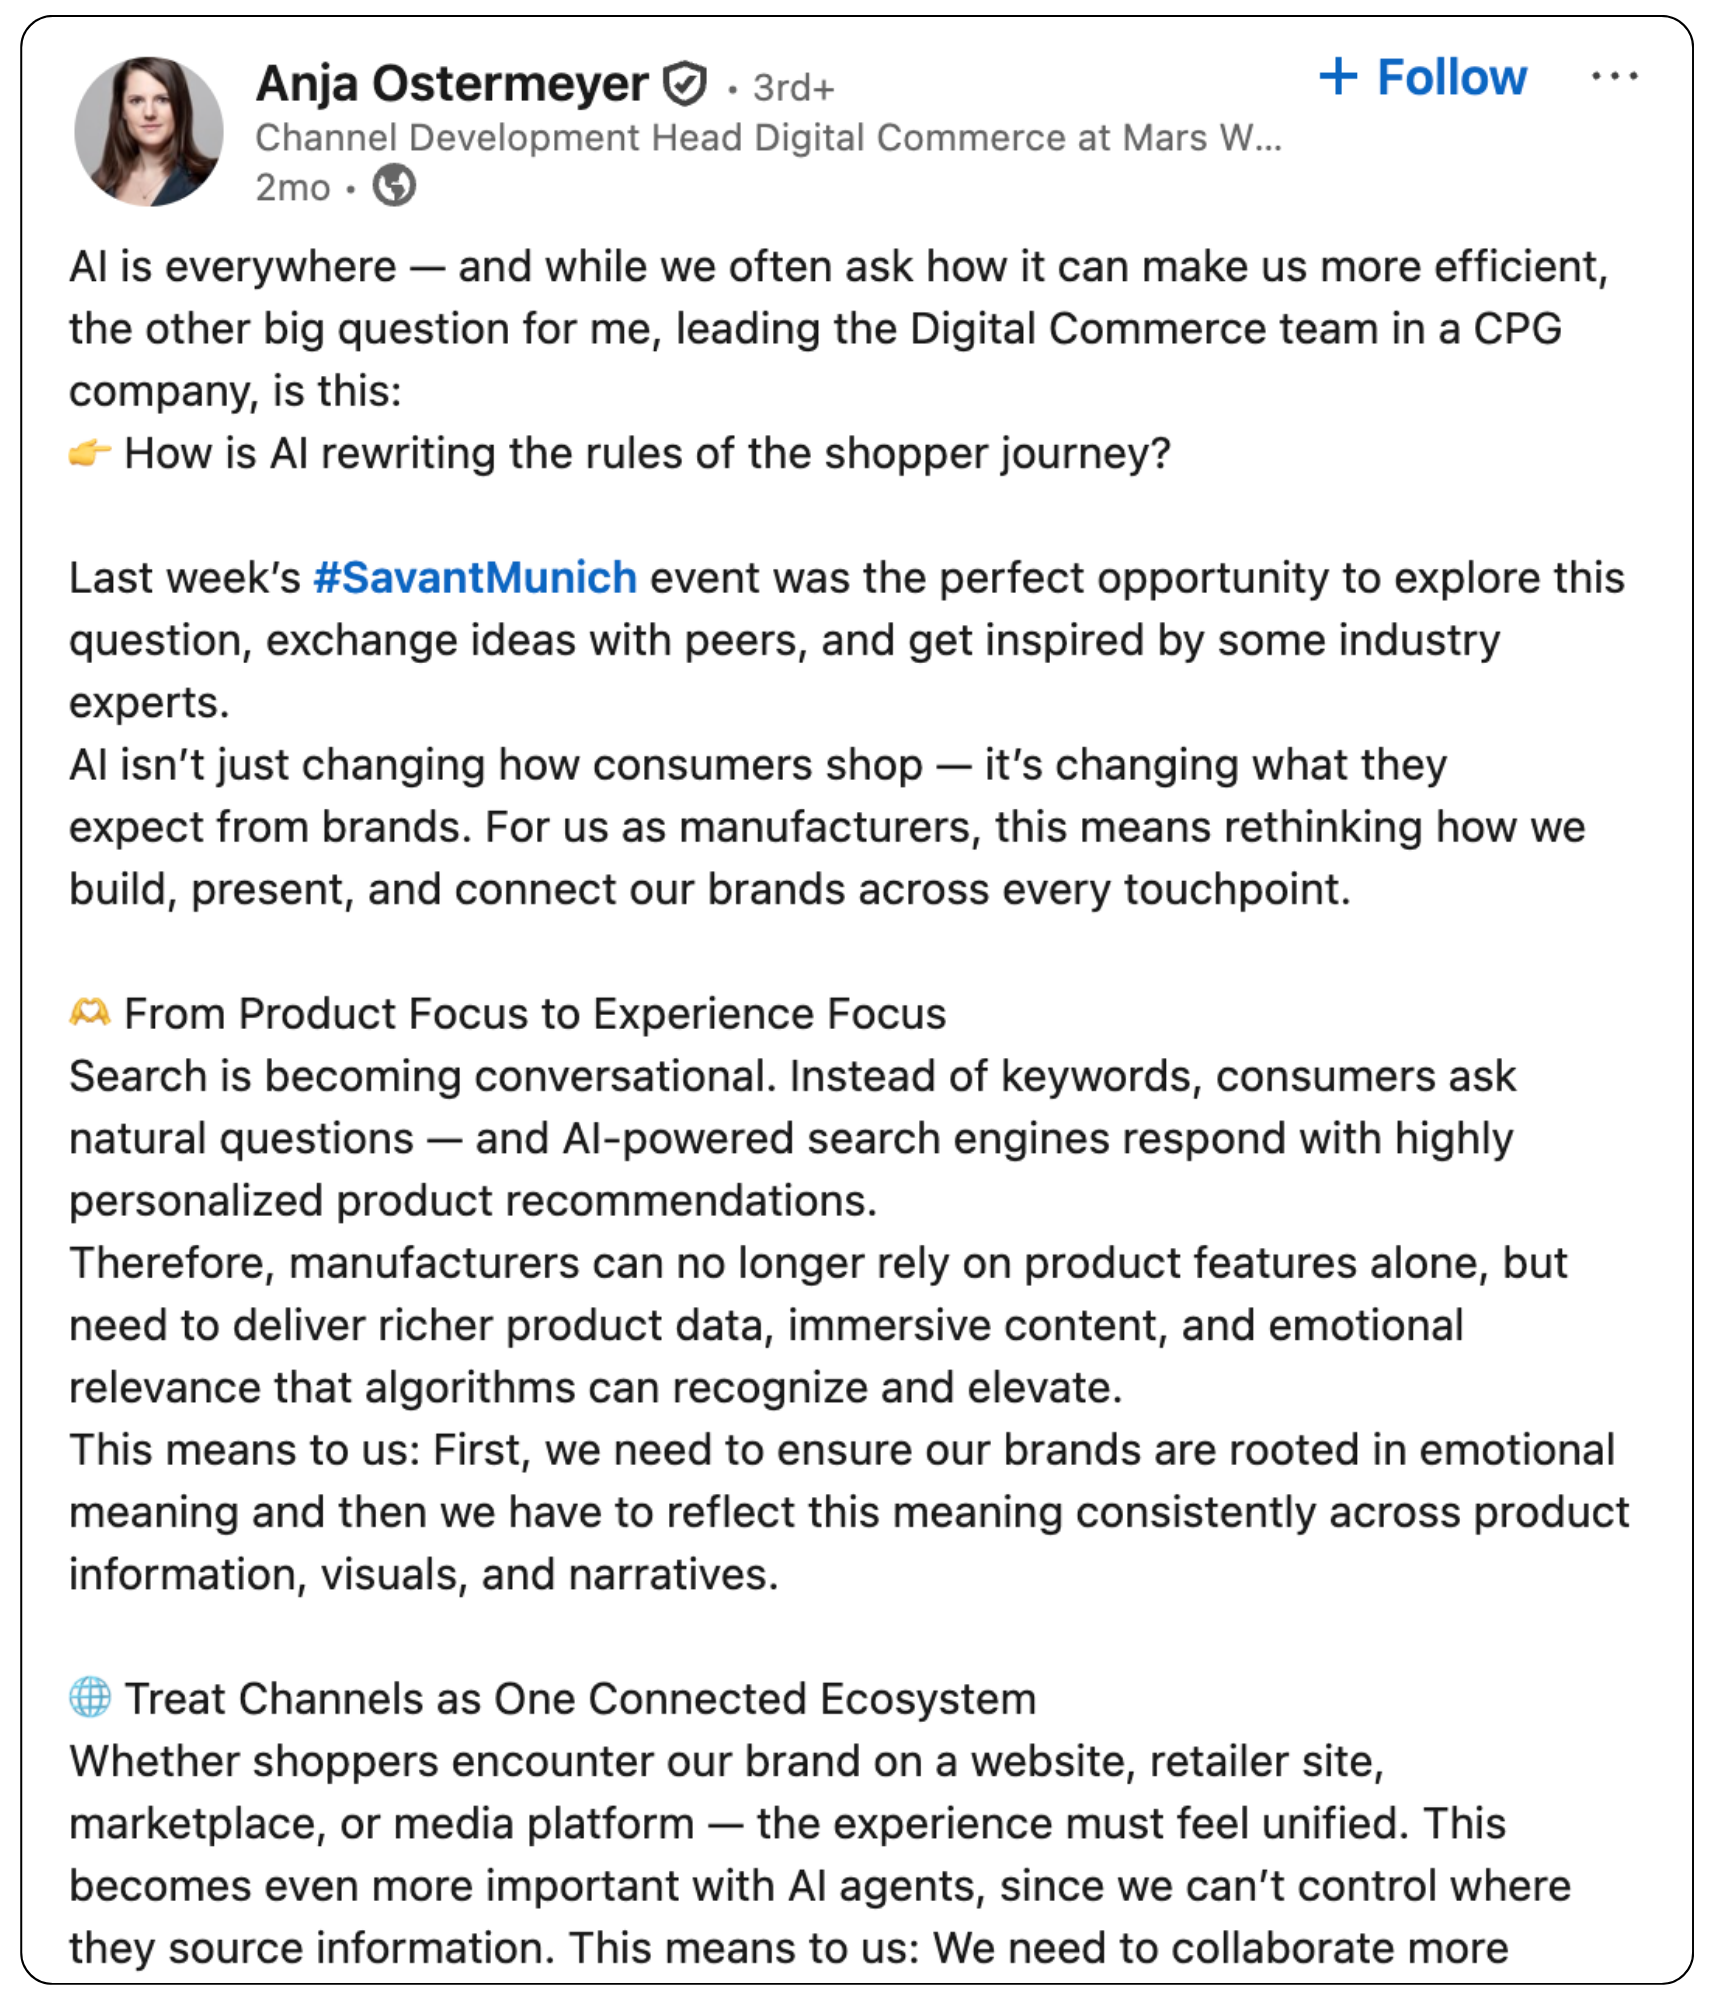Click the 2mo post timestamp
This screenshot has width=1714, height=2000.
point(292,187)
